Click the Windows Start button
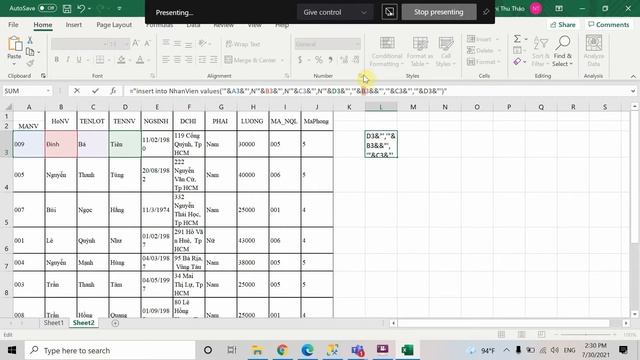Image resolution: width=640 pixels, height=360 pixels. point(12,350)
